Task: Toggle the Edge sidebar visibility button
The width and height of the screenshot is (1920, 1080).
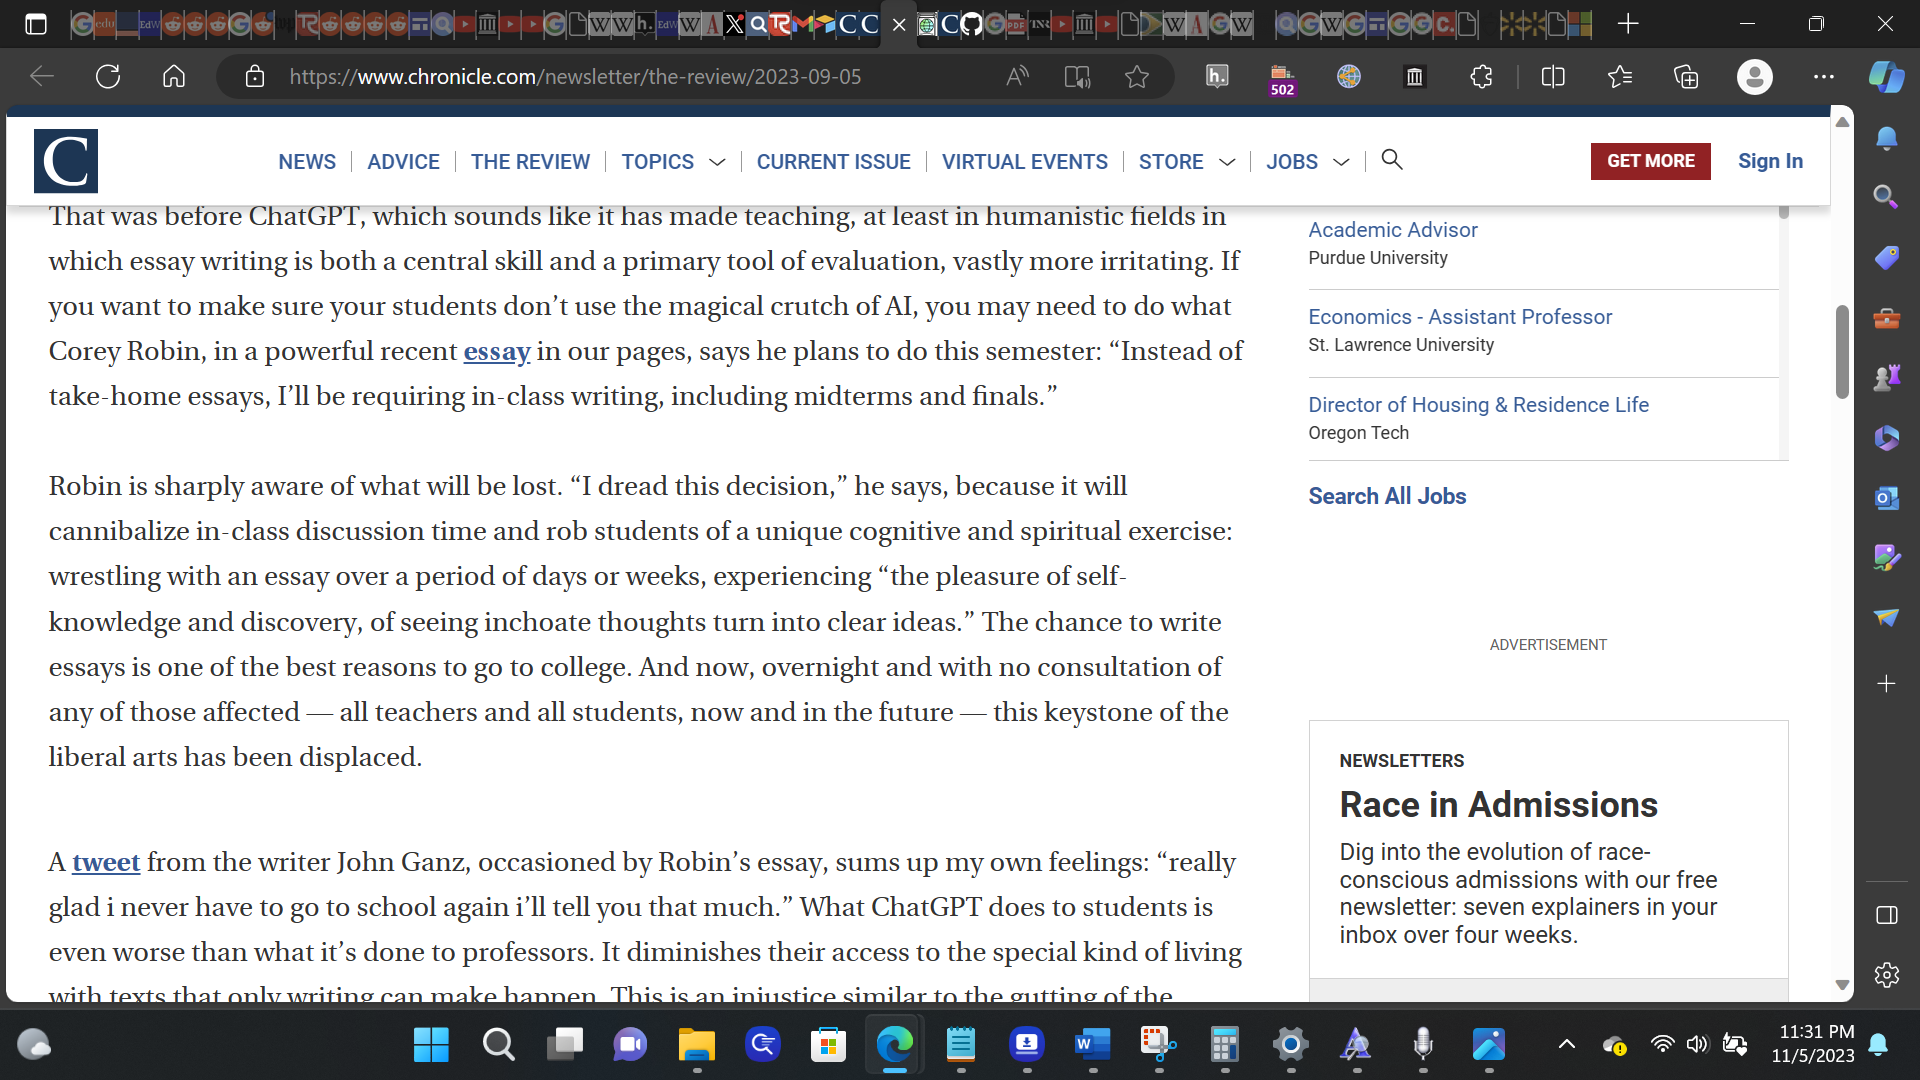Action: [x=1886, y=915]
